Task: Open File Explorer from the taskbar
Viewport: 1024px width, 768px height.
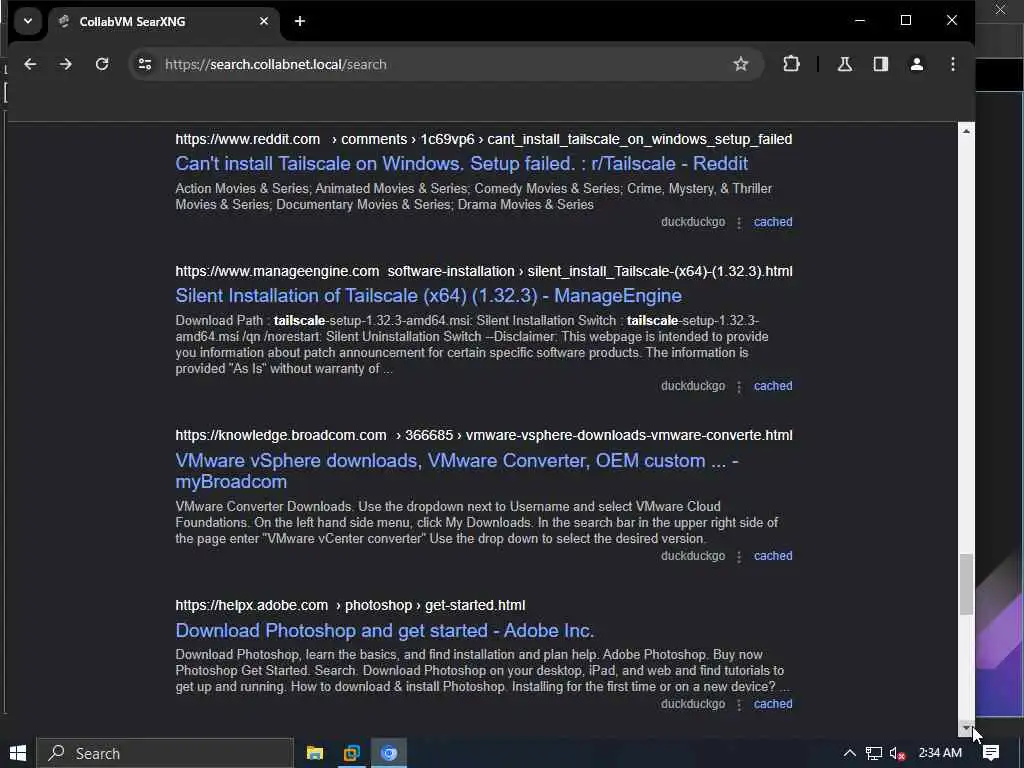Action: [x=315, y=753]
